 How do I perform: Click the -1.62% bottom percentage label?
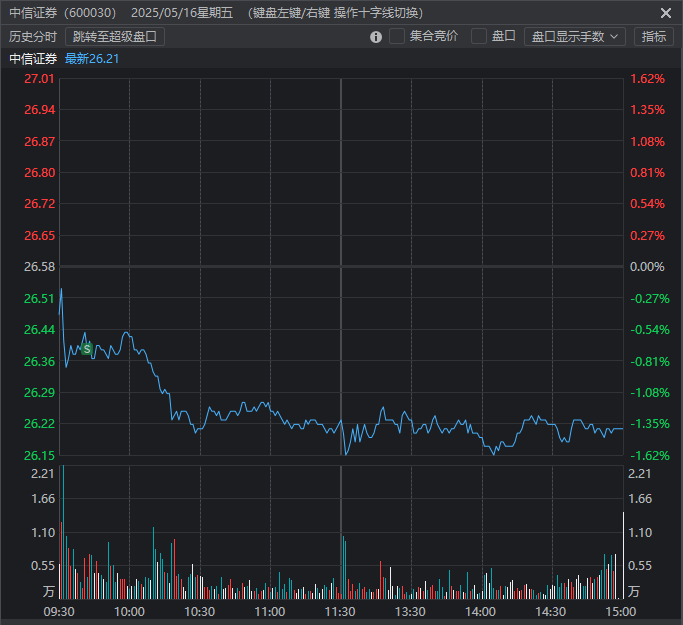(648, 455)
